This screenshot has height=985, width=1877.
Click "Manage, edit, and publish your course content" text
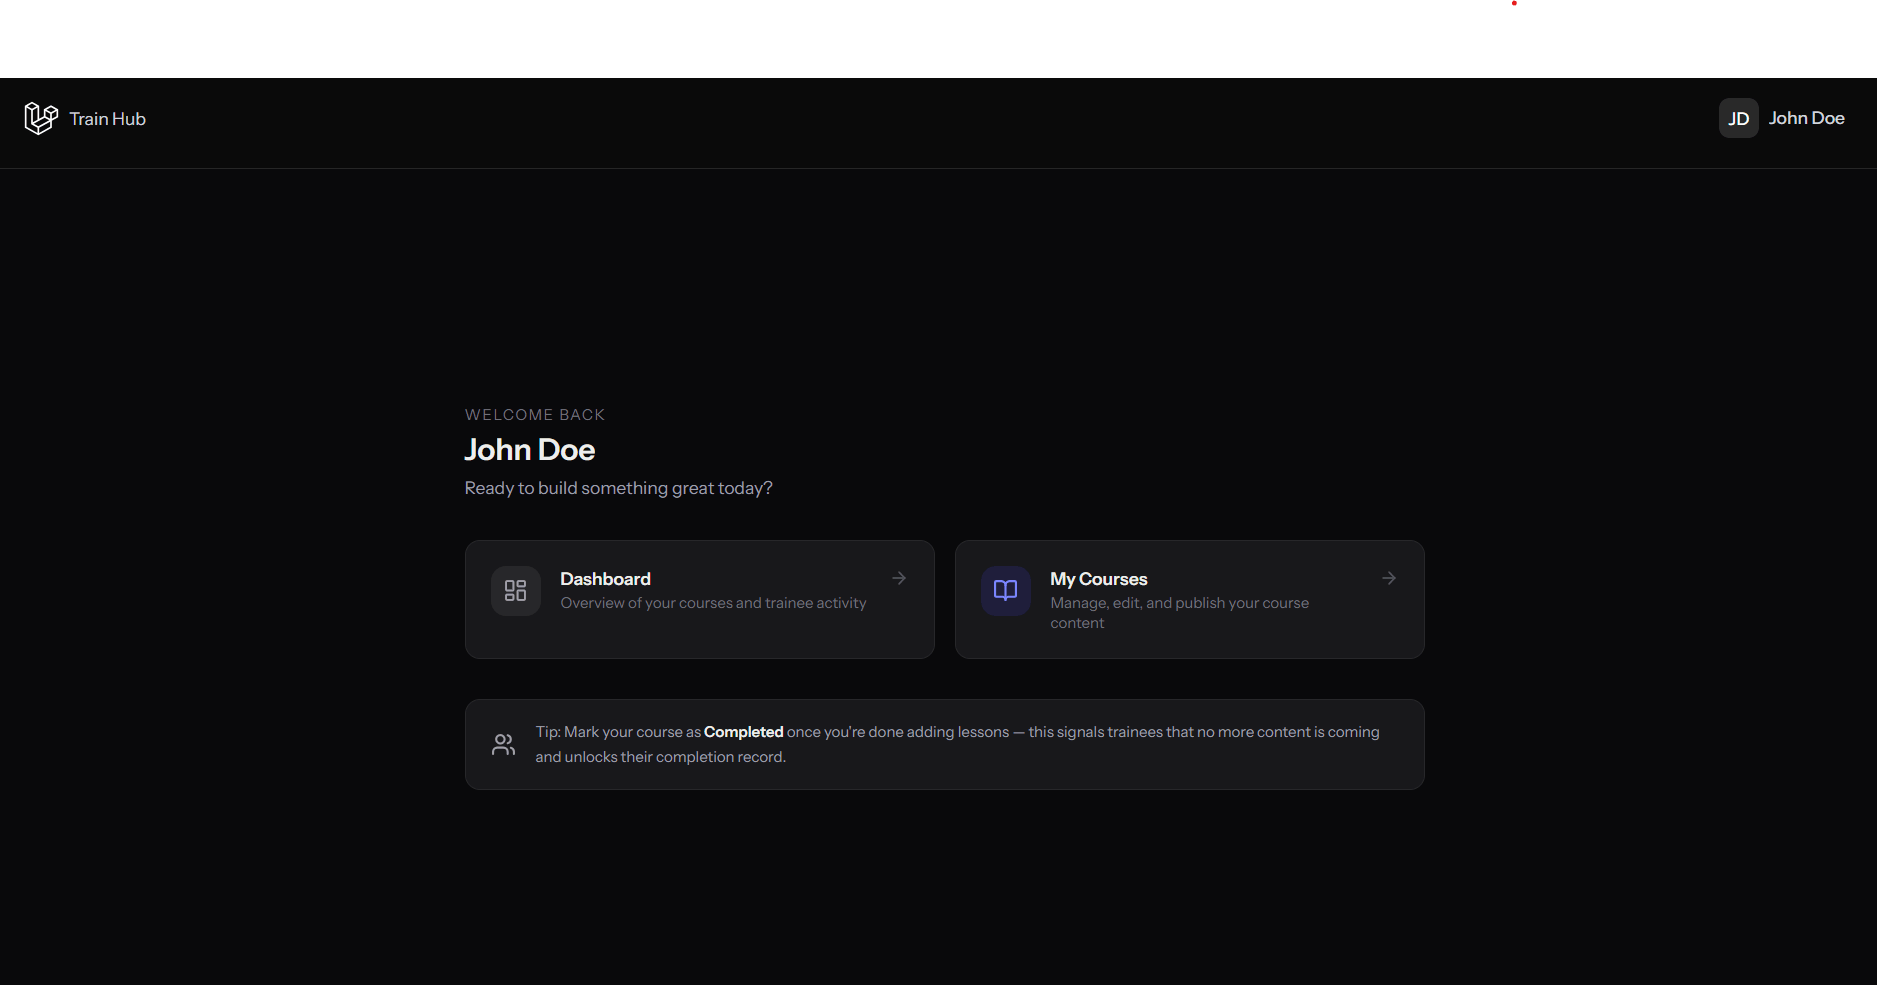(1179, 613)
